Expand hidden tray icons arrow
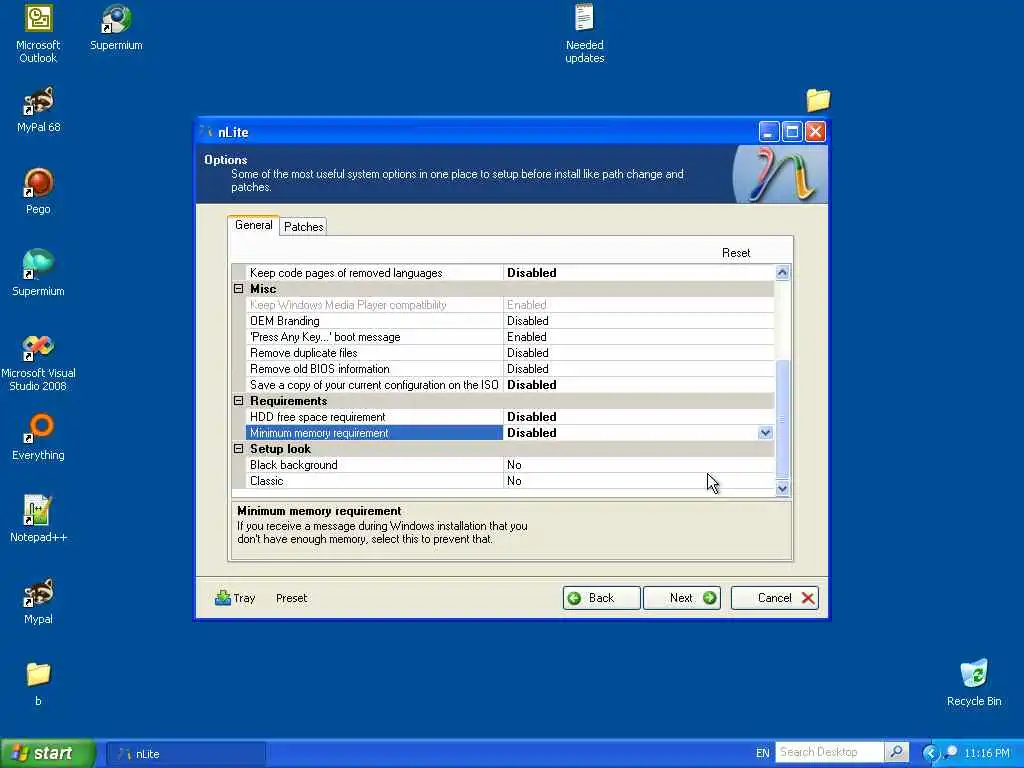The image size is (1024, 768). pyautogui.click(x=931, y=753)
